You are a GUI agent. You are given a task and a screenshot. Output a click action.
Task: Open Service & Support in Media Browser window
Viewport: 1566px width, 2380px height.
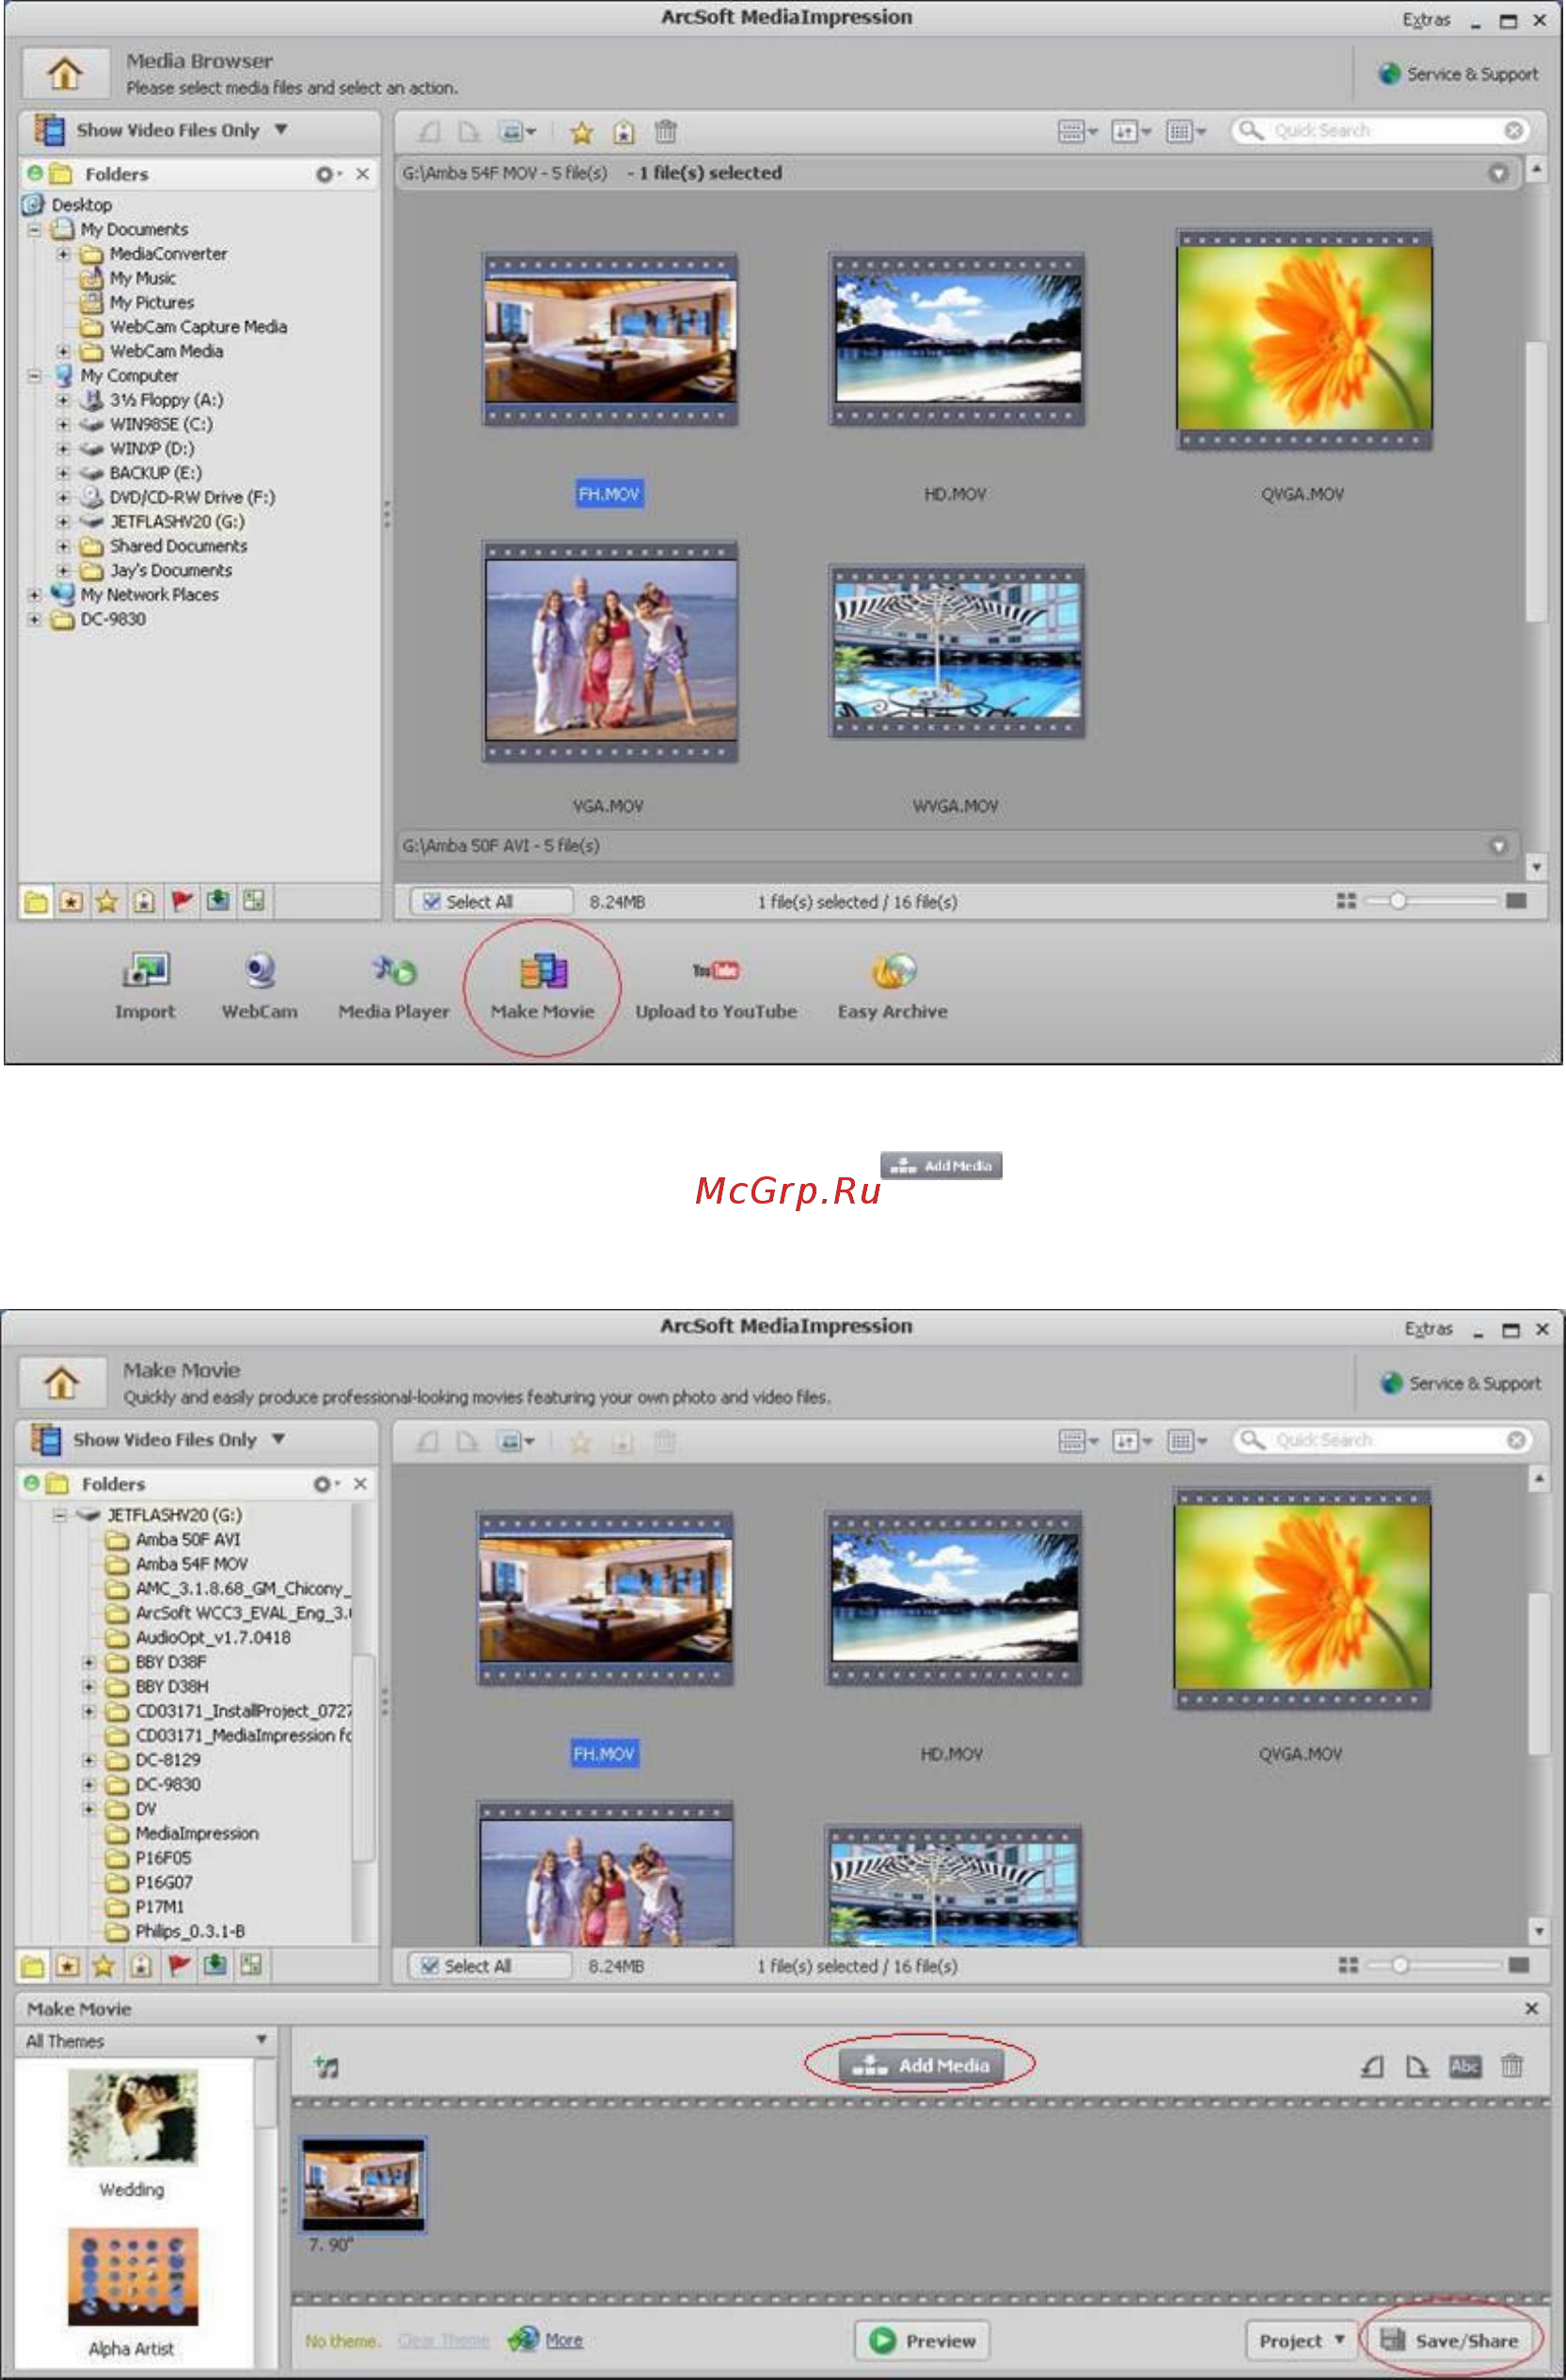pos(1460,74)
